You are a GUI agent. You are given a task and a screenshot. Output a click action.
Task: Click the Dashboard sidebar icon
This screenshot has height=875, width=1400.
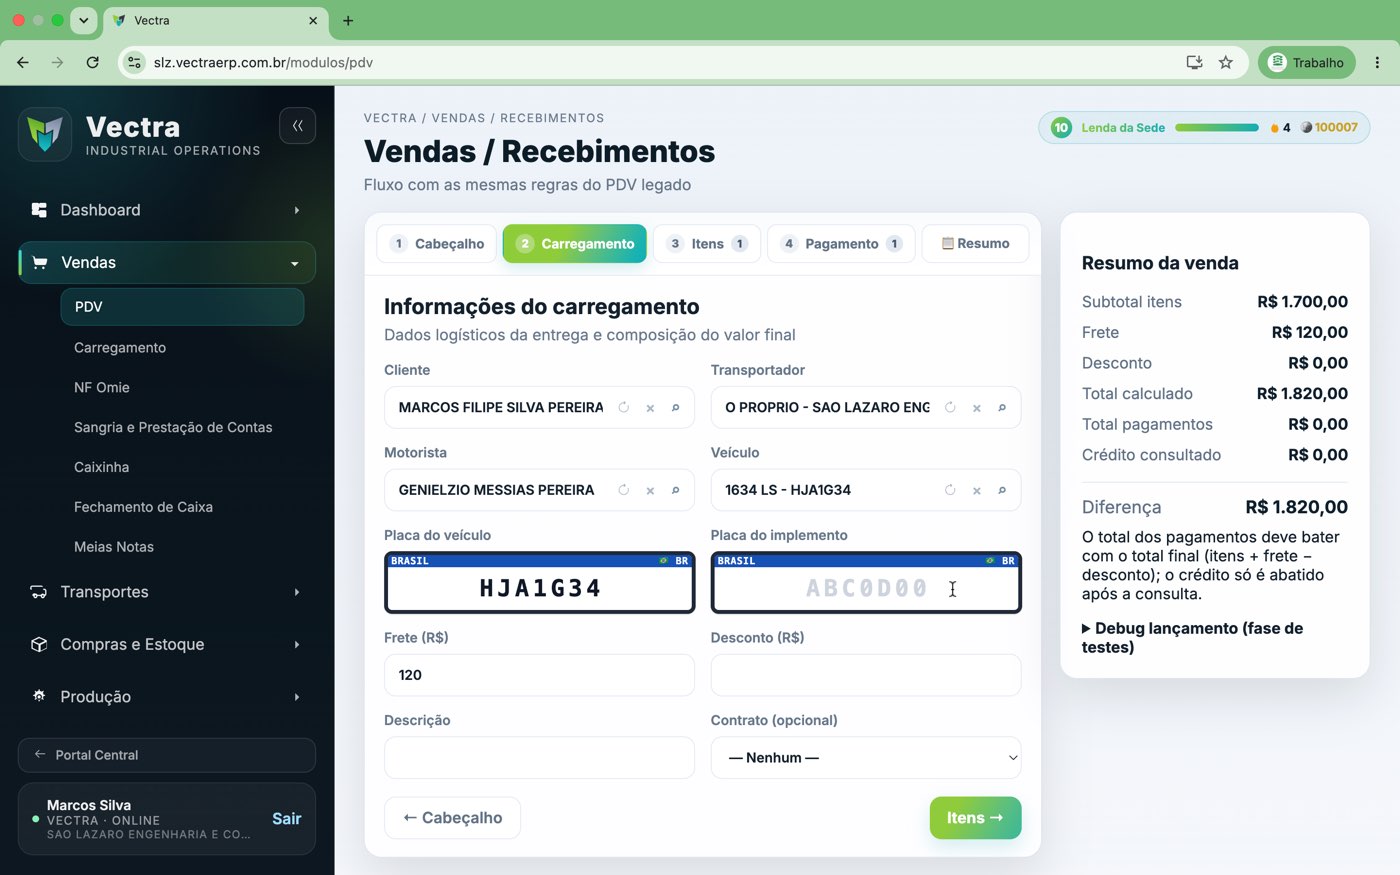tap(39, 210)
